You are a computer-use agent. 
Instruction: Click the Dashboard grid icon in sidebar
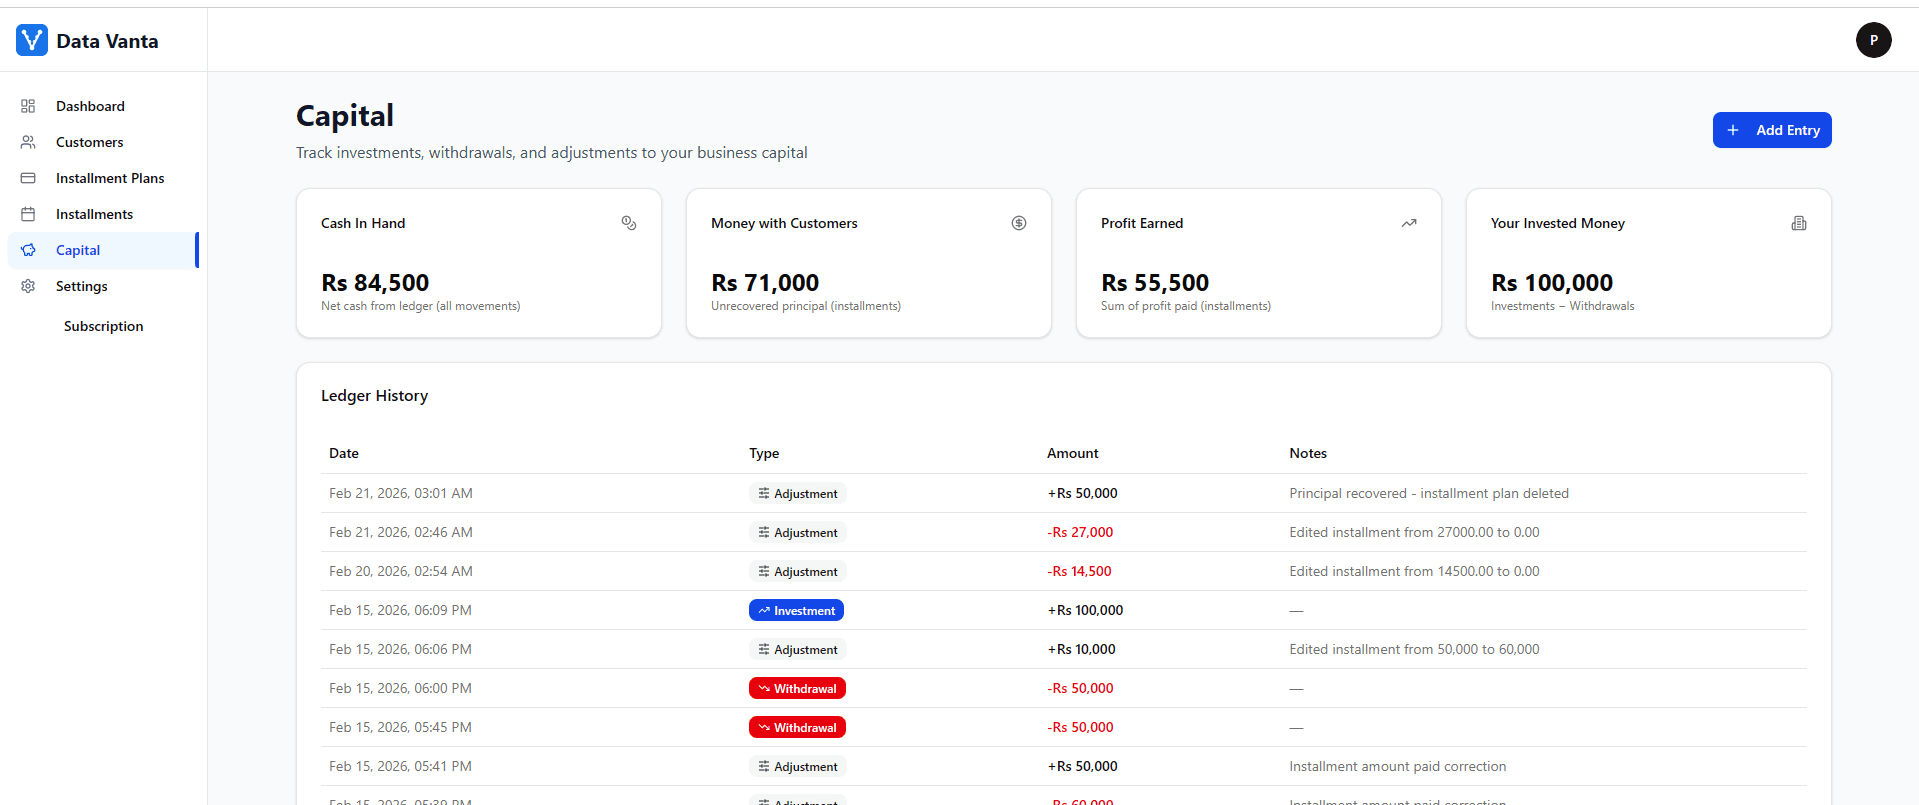pos(28,106)
